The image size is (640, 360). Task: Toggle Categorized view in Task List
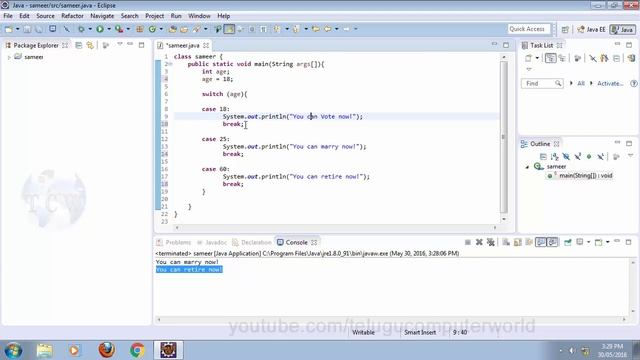coord(550,58)
